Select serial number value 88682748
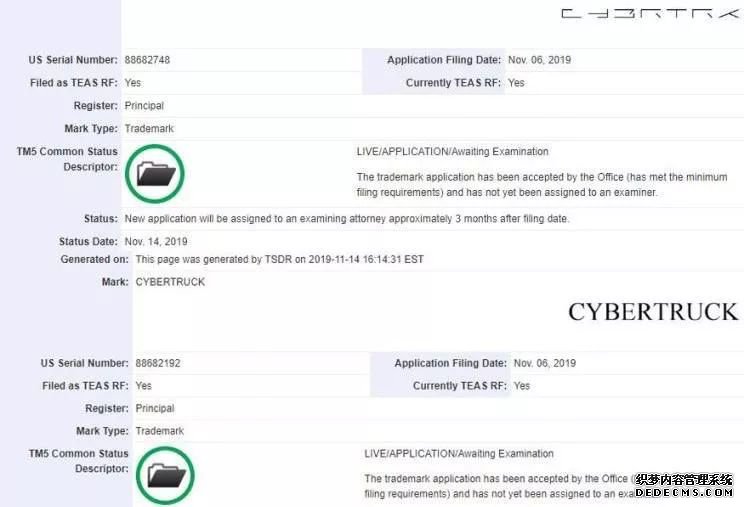 click(147, 60)
